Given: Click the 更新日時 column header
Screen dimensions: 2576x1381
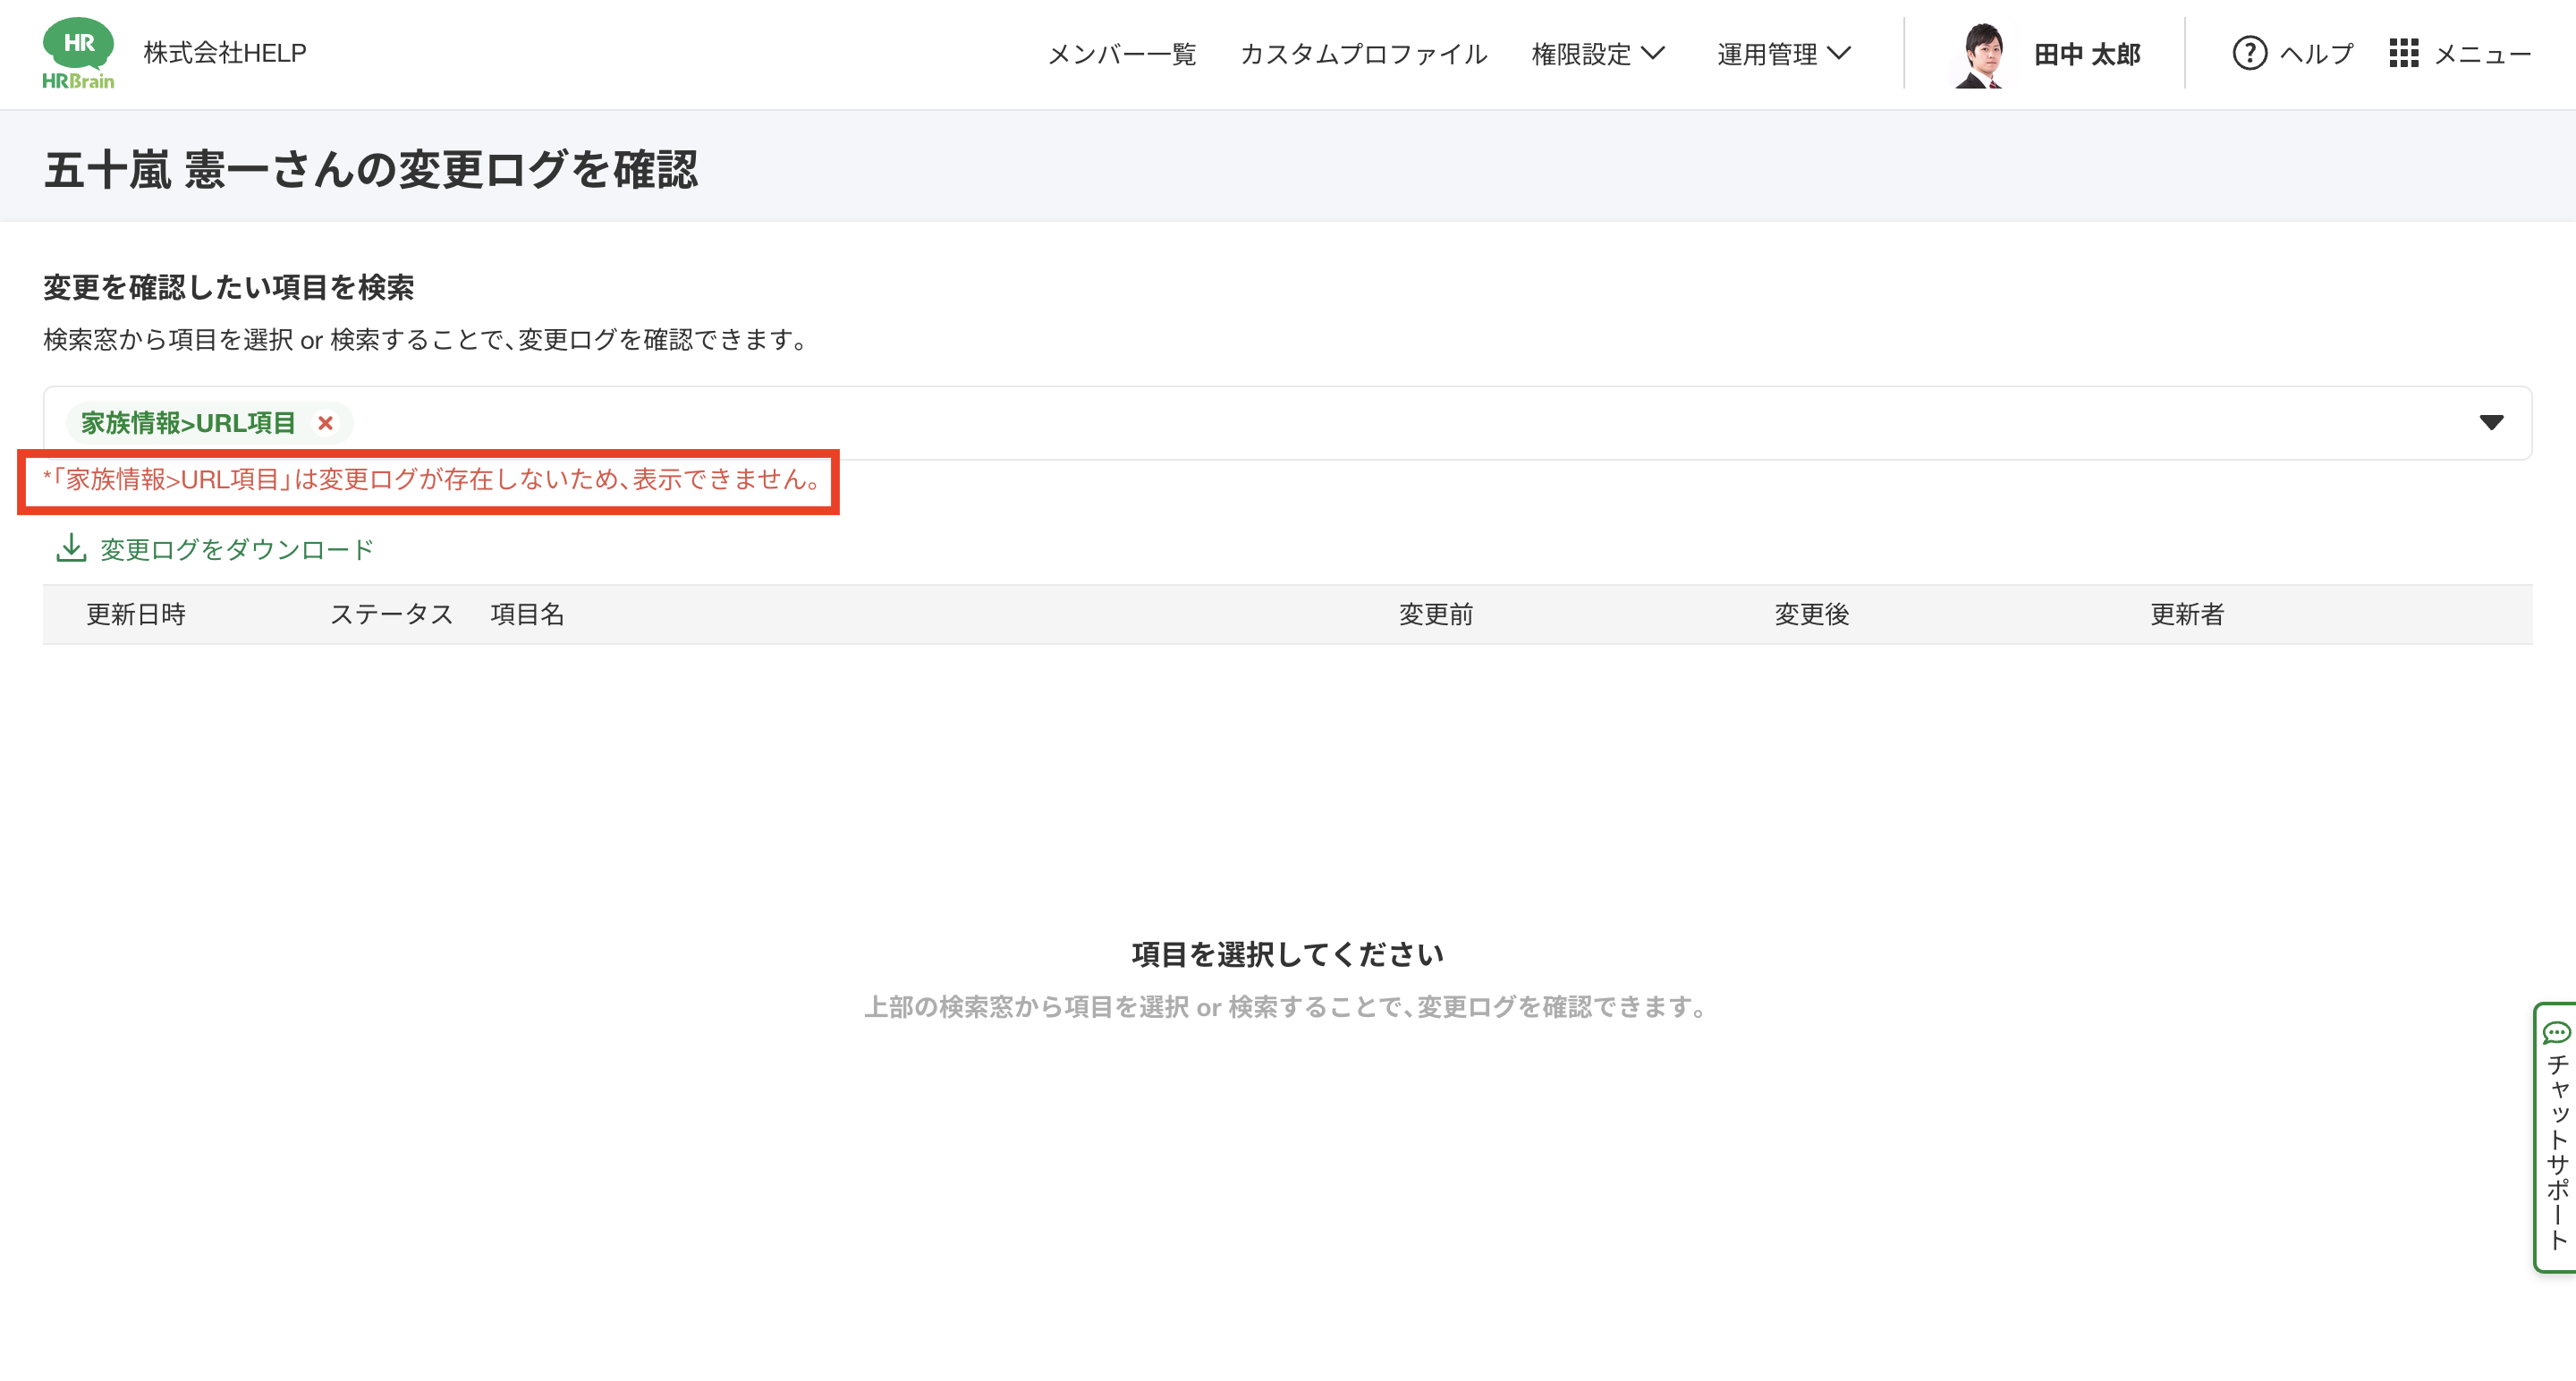Looking at the screenshot, I should 136,614.
